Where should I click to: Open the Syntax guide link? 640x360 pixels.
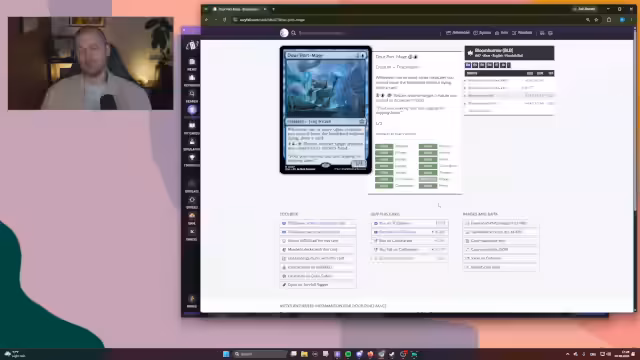point(482,33)
